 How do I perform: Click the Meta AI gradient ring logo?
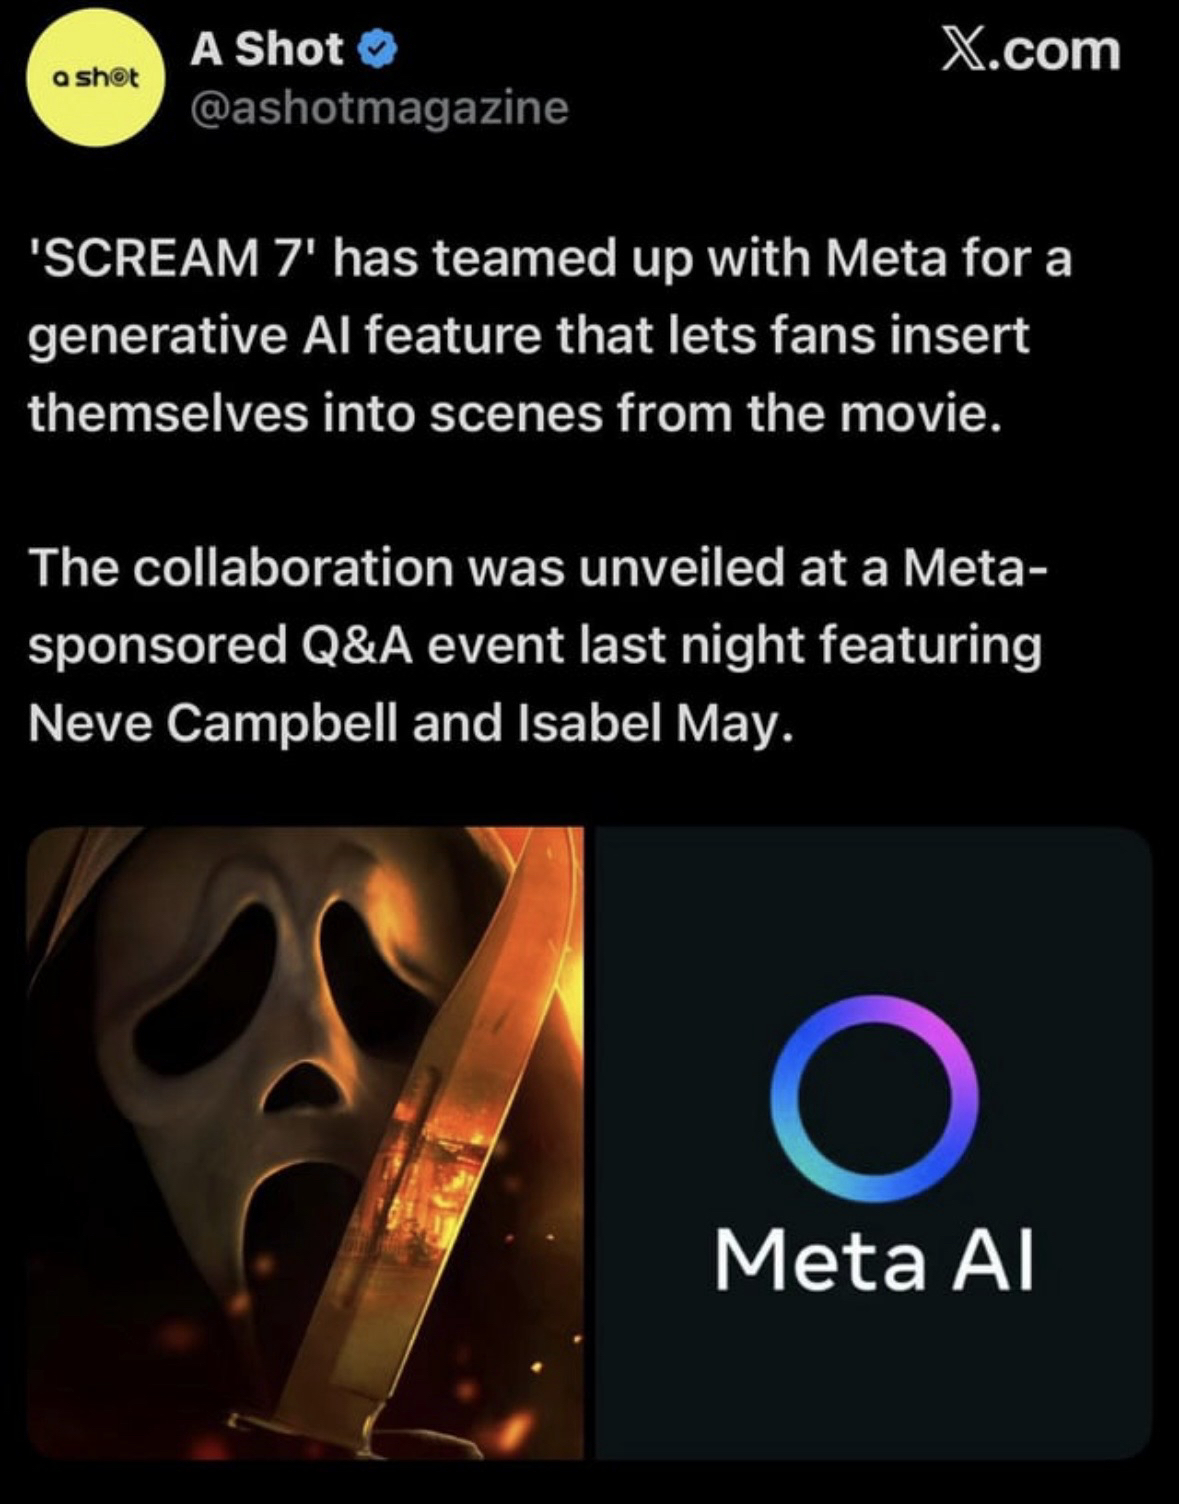[875, 1097]
